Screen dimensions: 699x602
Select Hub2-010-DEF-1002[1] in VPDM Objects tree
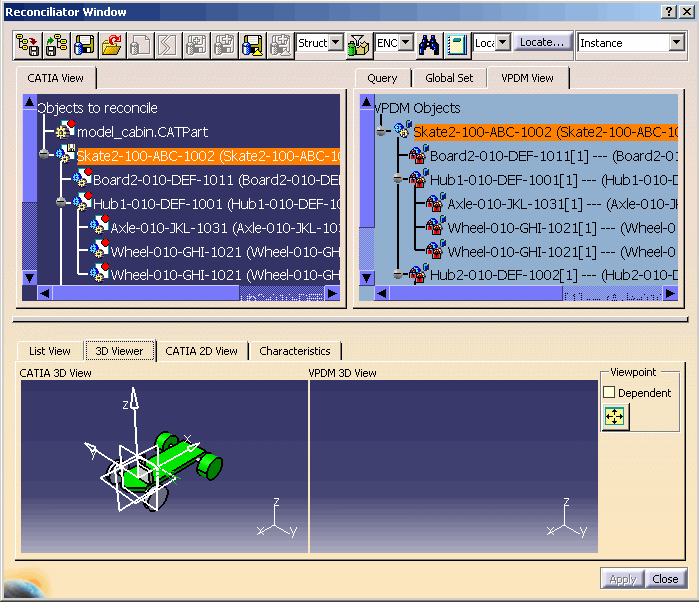pyautogui.click(x=554, y=275)
